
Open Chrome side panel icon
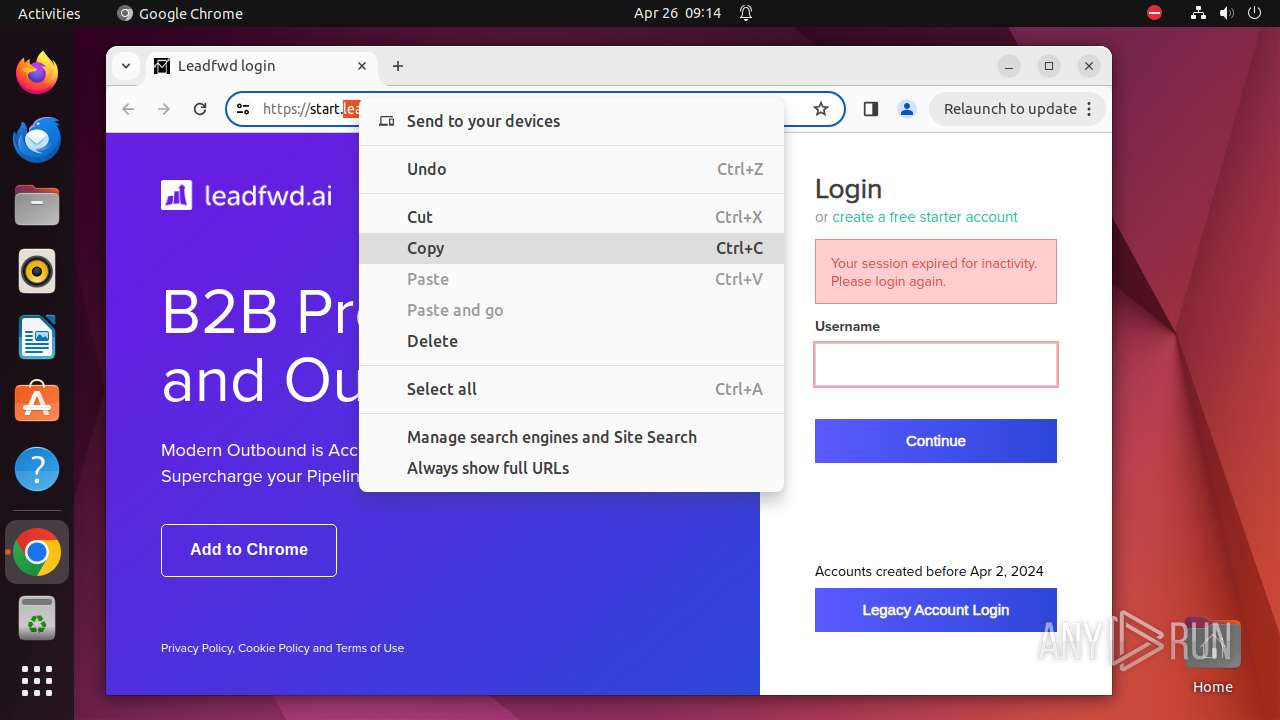(870, 109)
